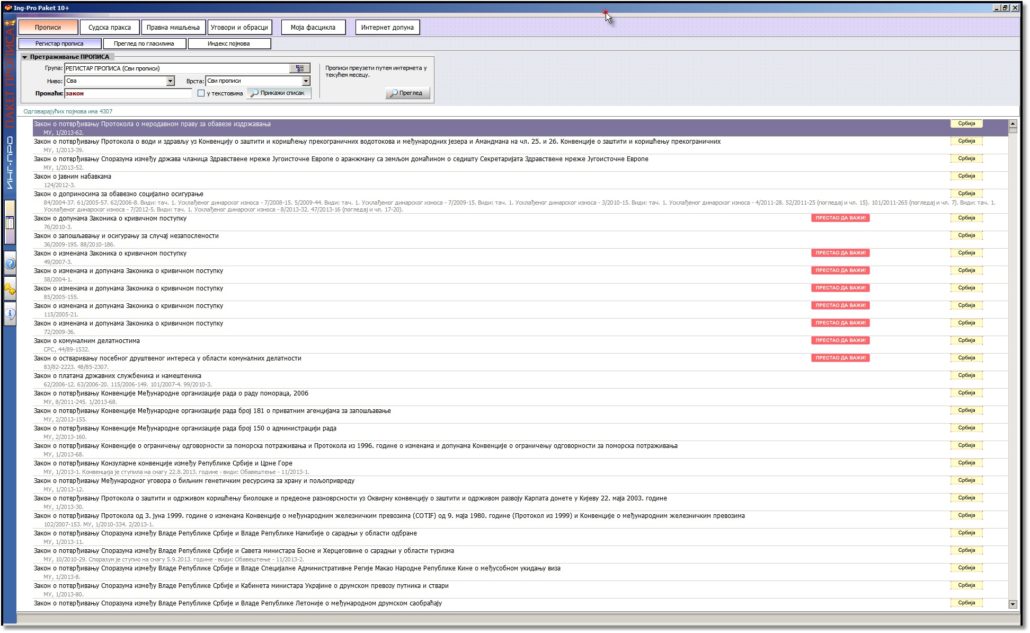This screenshot has height=633, width=1030.
Task: Select the law on 'Републике Летоније' road transport
Action: tap(520, 603)
